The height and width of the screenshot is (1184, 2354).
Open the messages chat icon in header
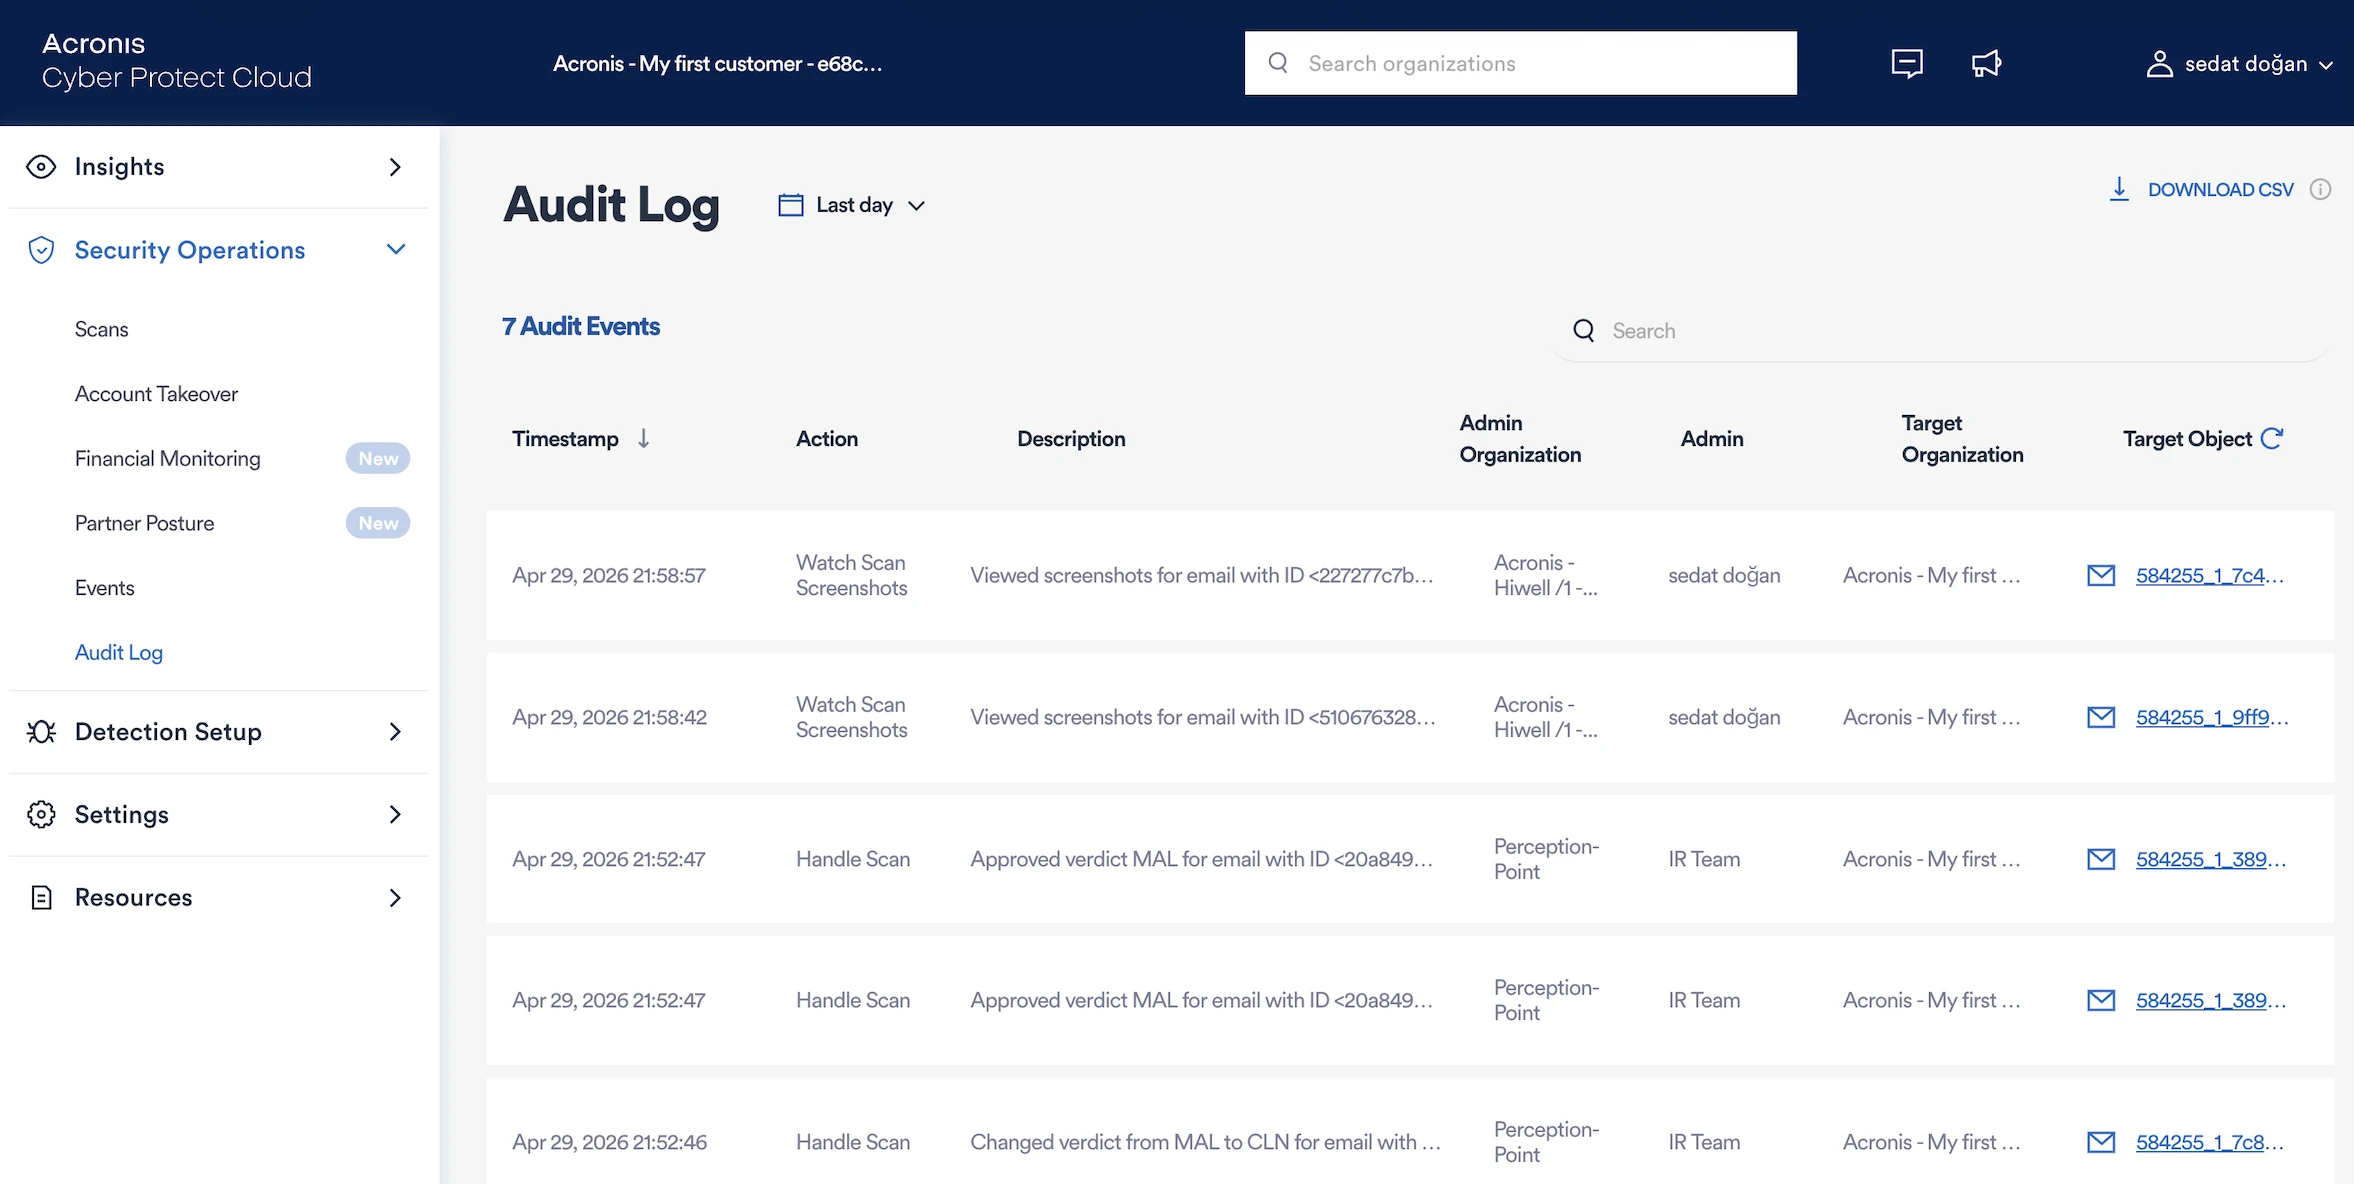(x=1907, y=64)
